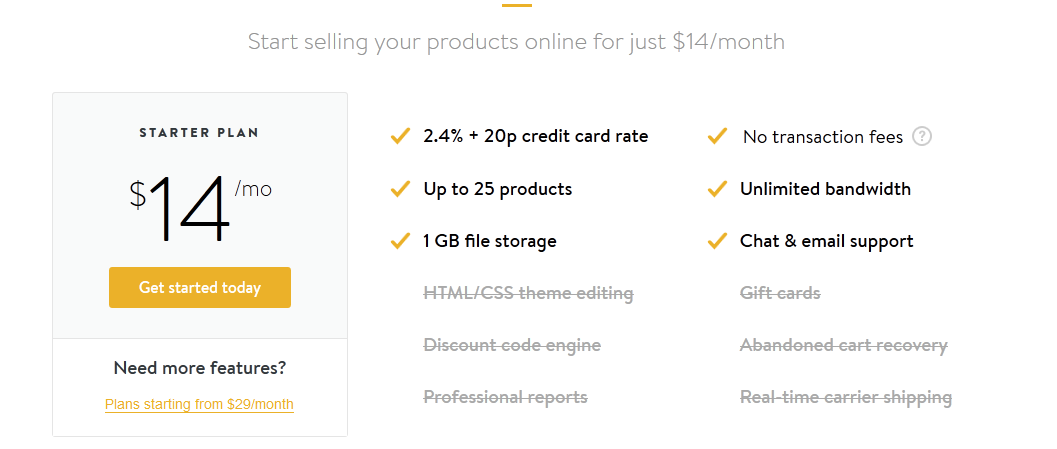Click the crossed-out Professional reports feature
The height and width of the screenshot is (449, 1057).
tap(506, 397)
